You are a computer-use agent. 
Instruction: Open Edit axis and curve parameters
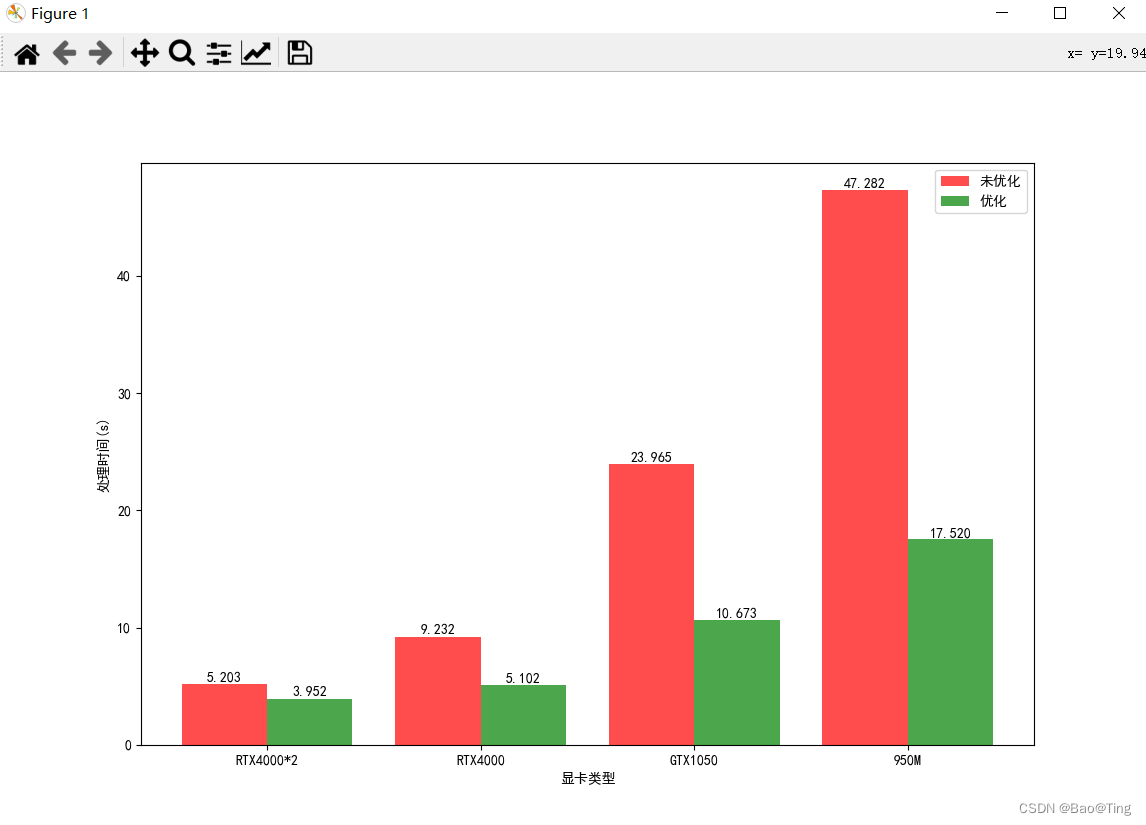256,53
